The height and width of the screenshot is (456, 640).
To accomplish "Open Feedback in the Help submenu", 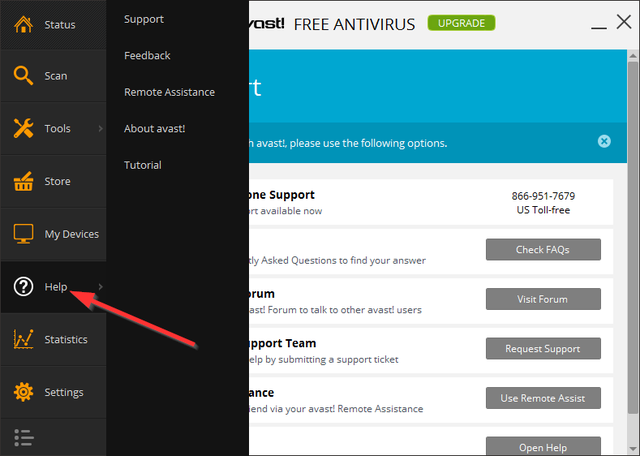I will [147, 56].
